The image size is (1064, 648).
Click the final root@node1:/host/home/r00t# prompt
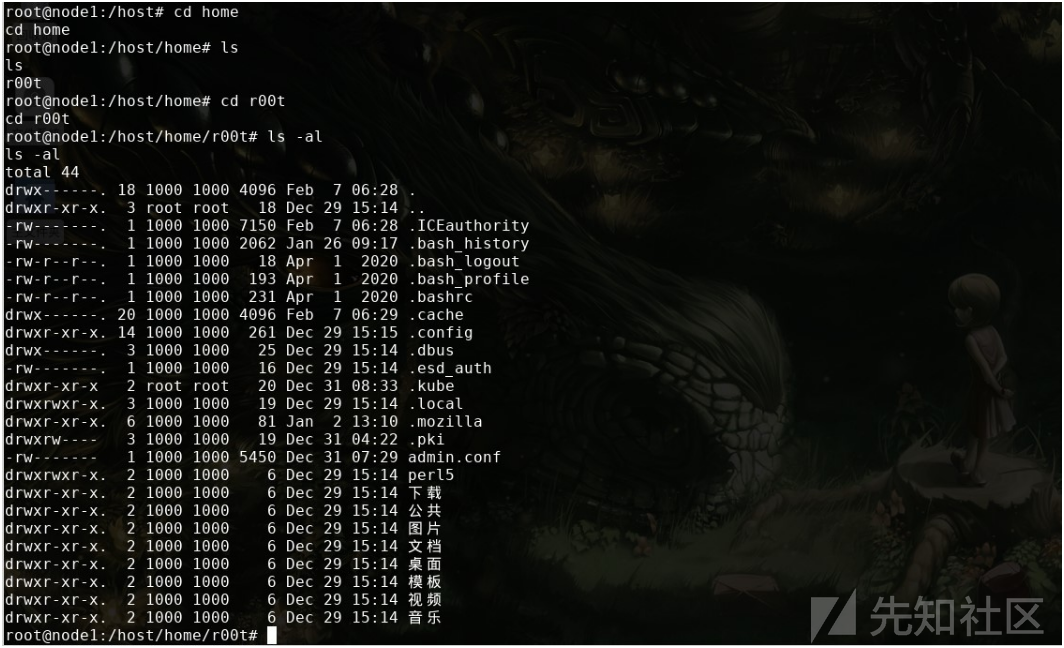[x=132, y=635]
